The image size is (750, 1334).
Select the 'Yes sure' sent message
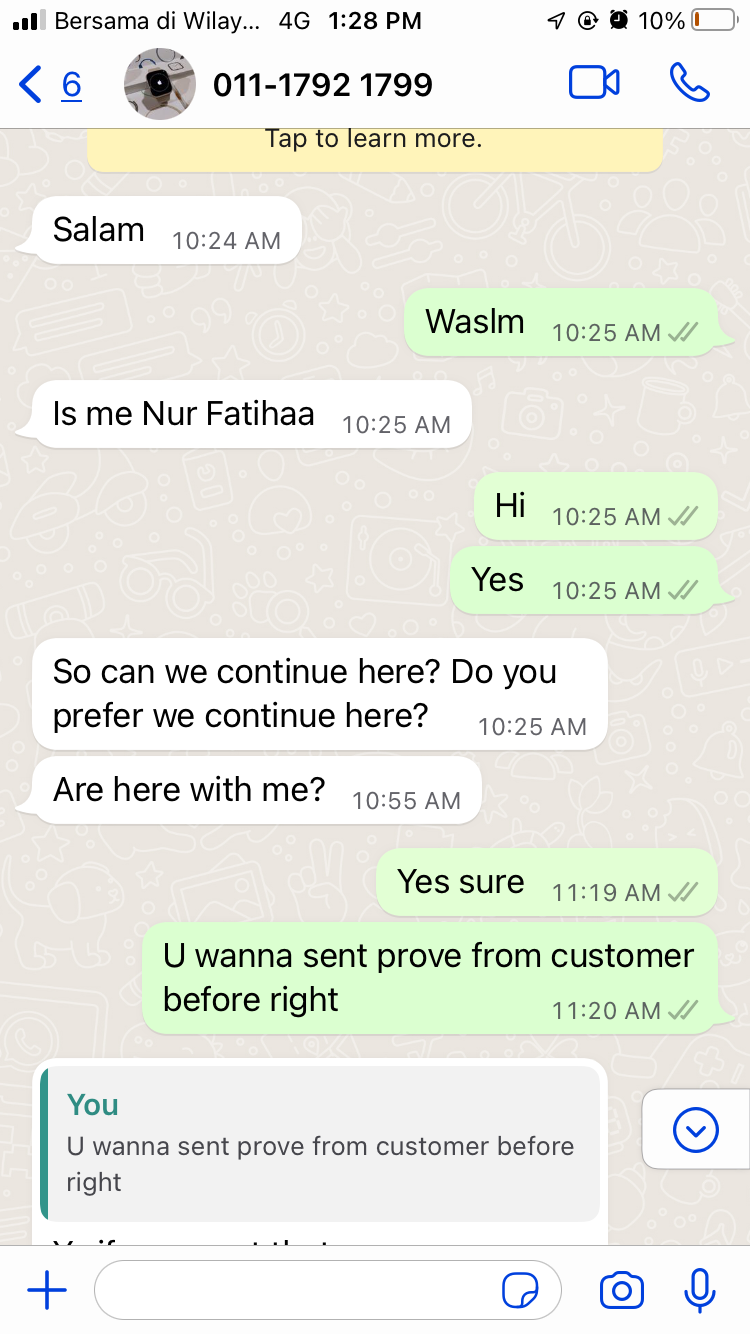pos(546,882)
